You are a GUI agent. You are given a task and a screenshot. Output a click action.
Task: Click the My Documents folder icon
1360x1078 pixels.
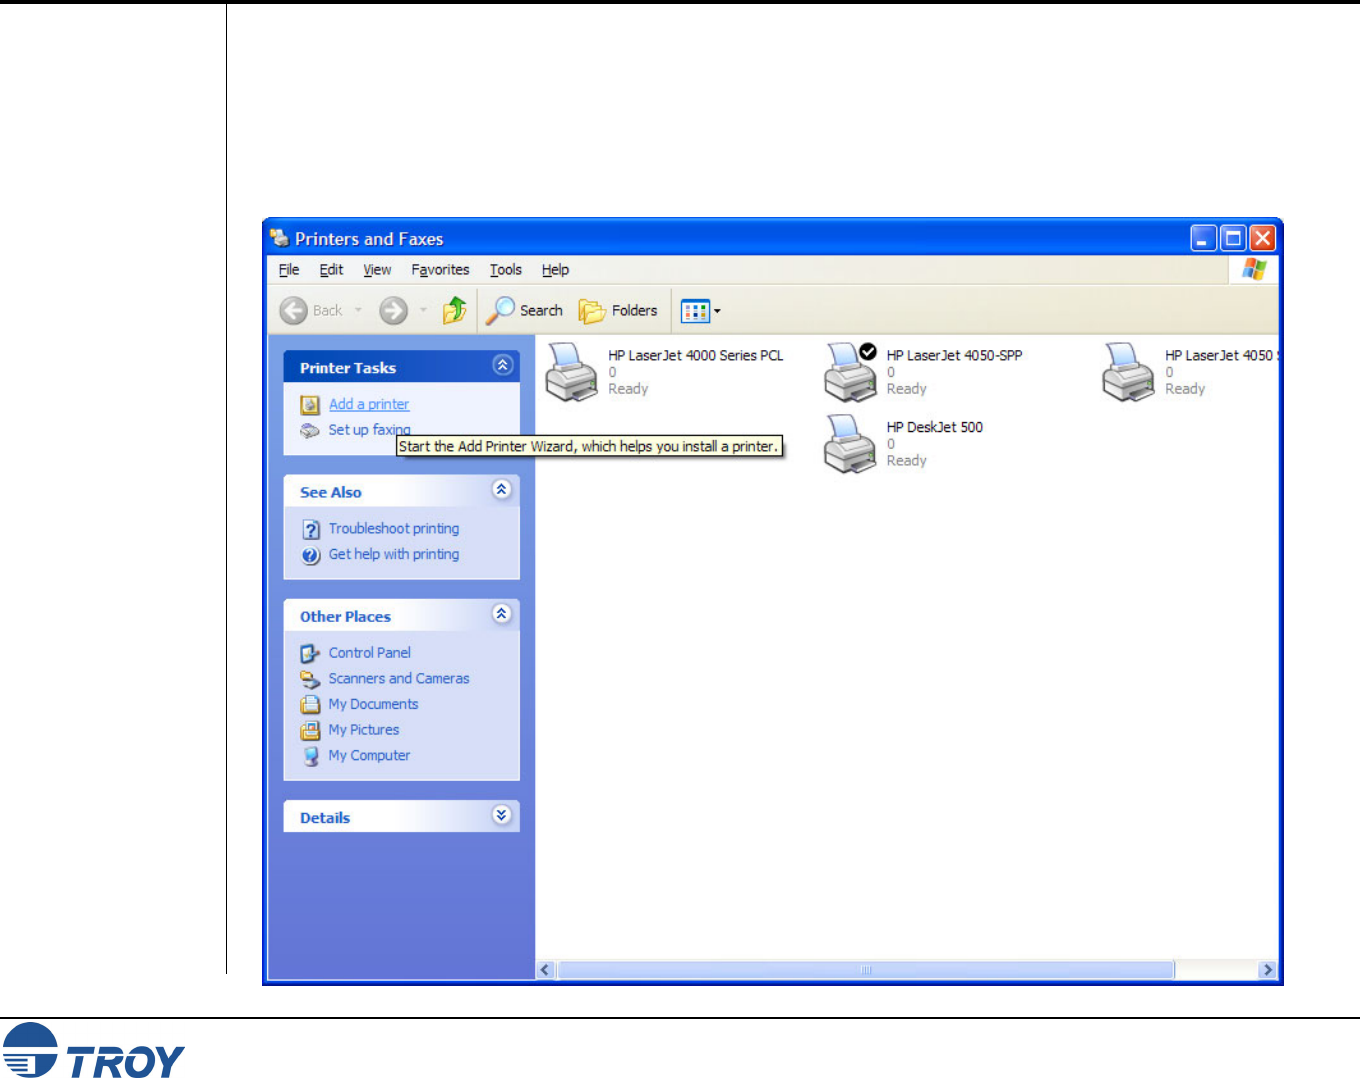click(x=310, y=705)
